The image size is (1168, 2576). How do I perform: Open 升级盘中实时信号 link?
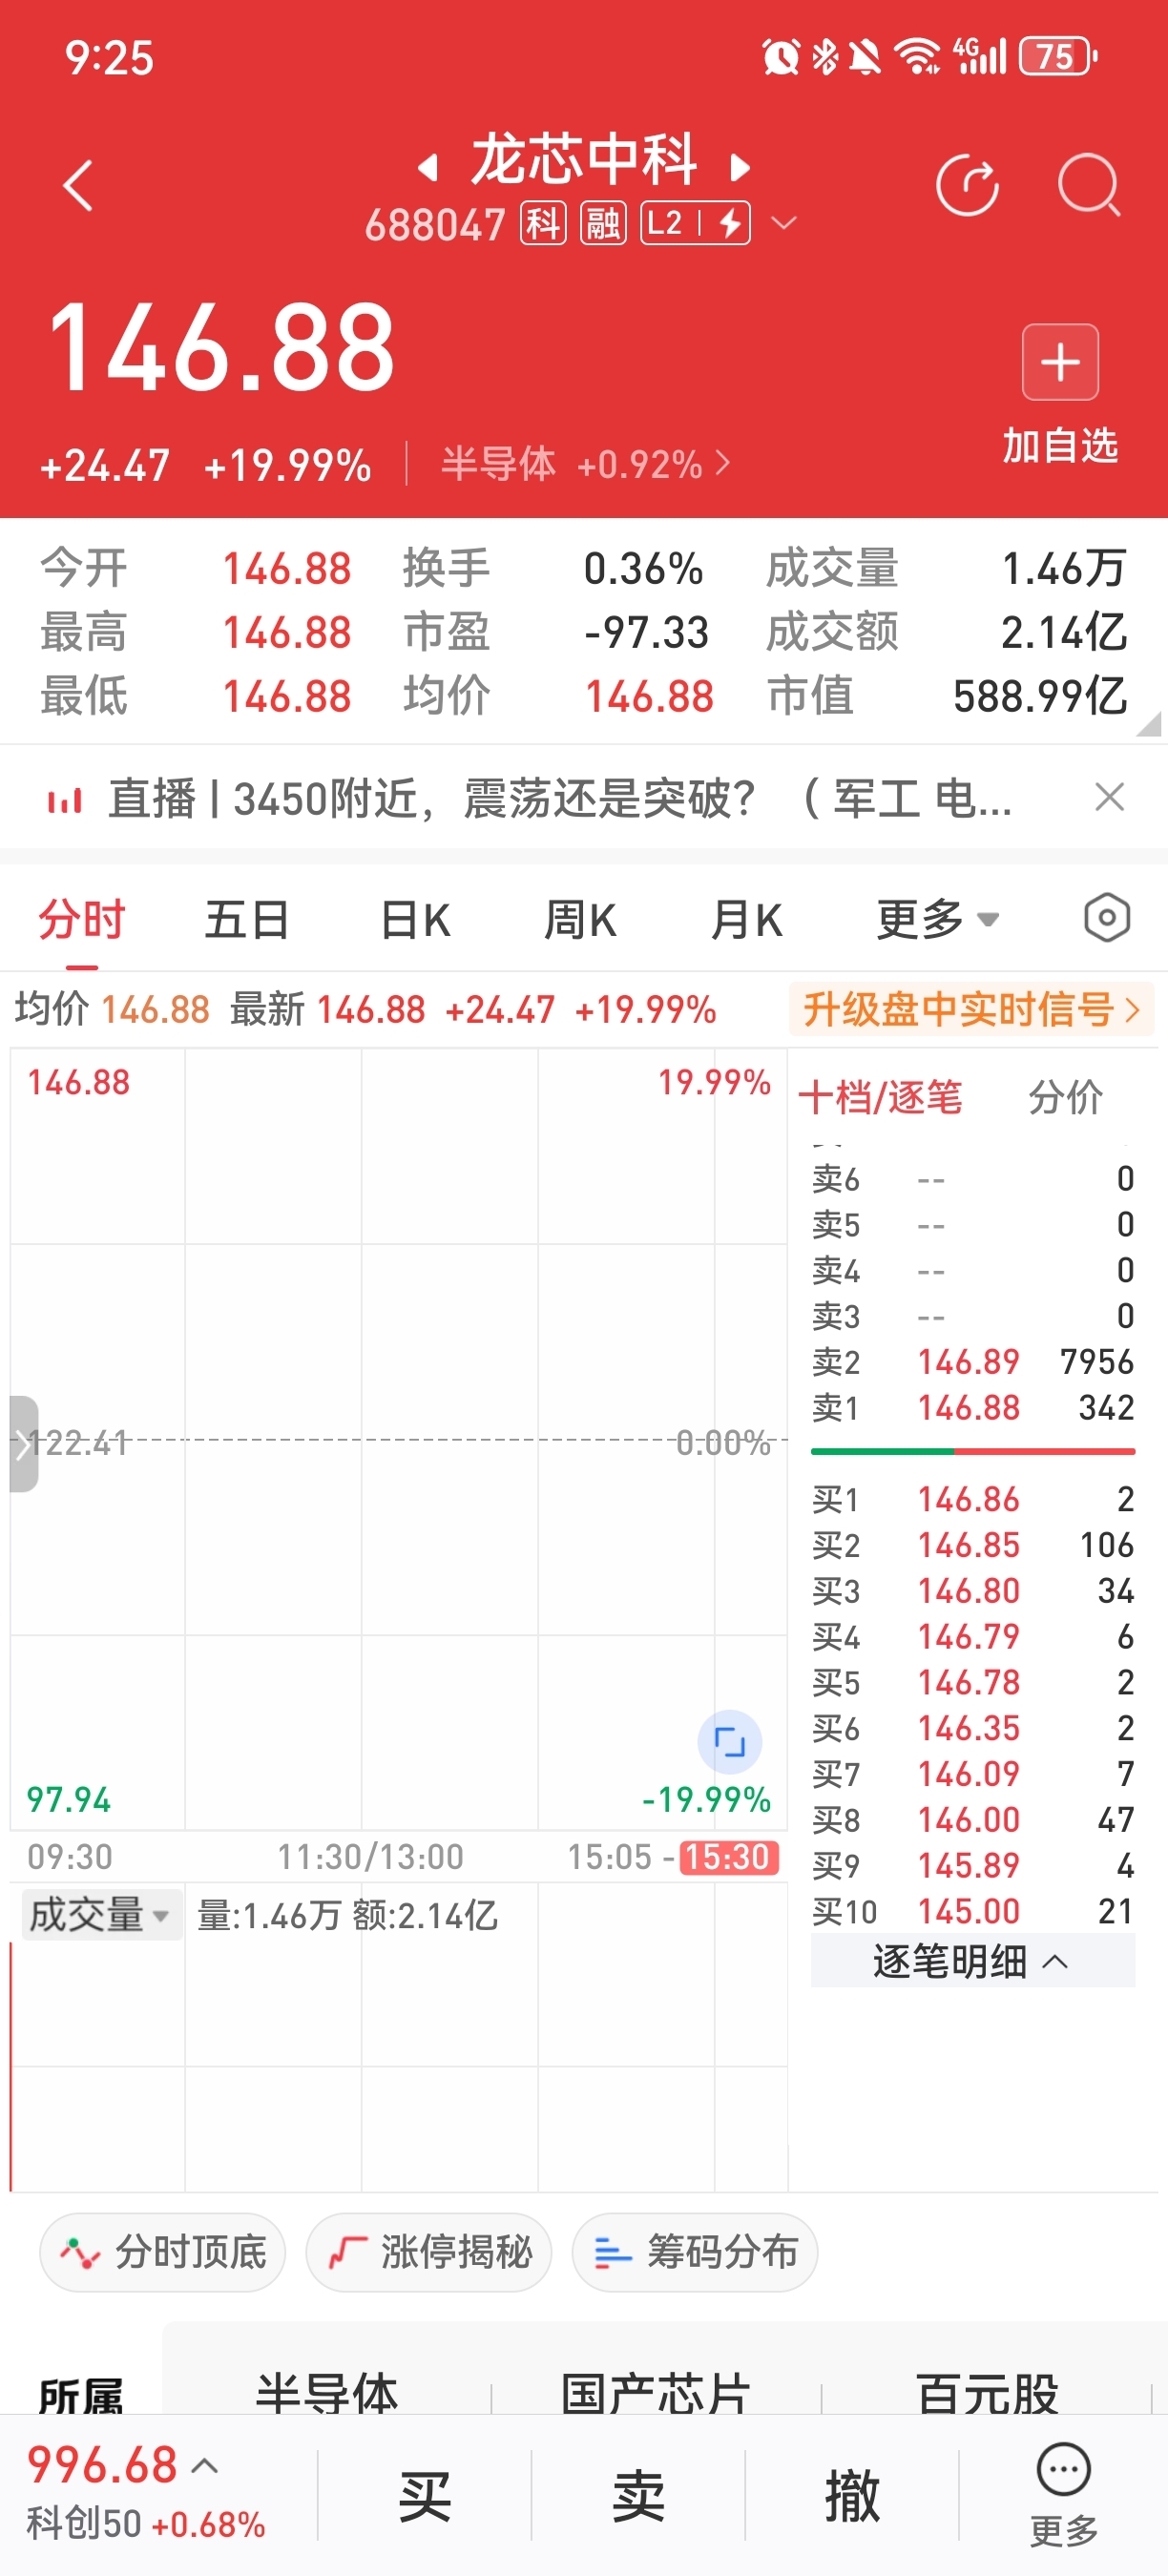pyautogui.click(x=971, y=1009)
